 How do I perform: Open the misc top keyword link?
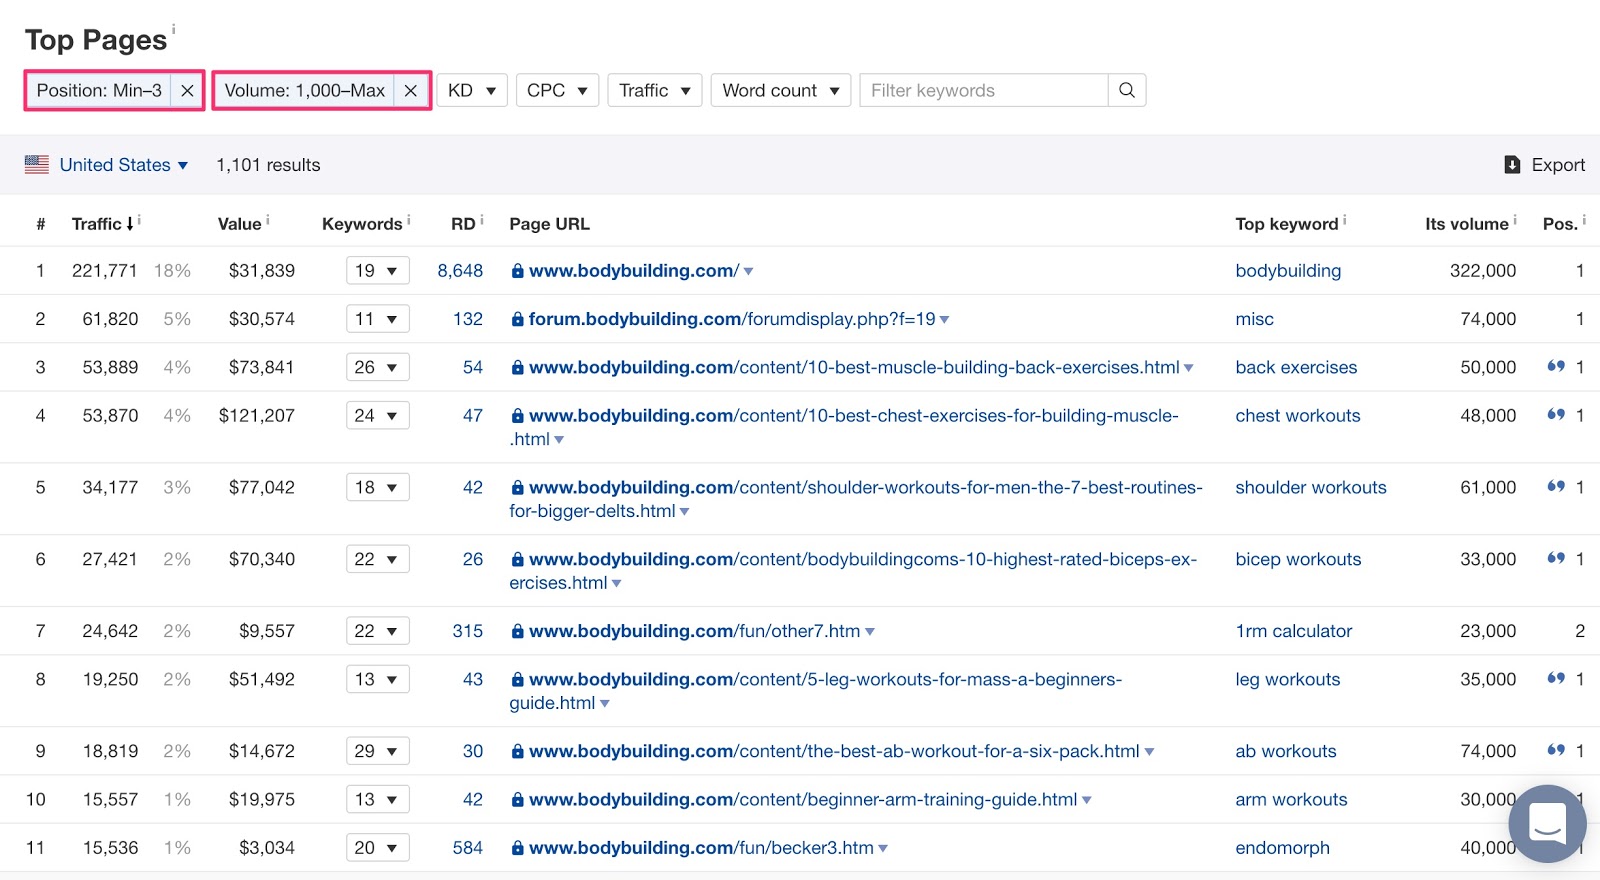pos(1254,319)
